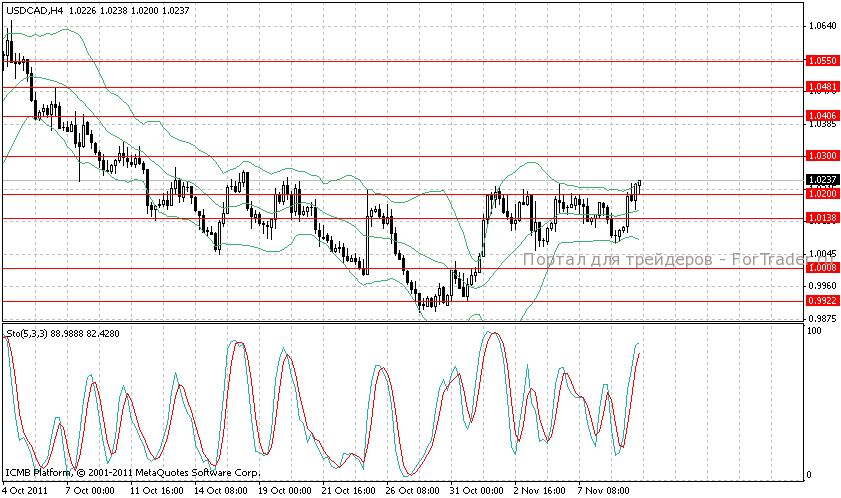Click the 11 Oct 16:00 time axis label
841x498 pixels.
[157, 491]
